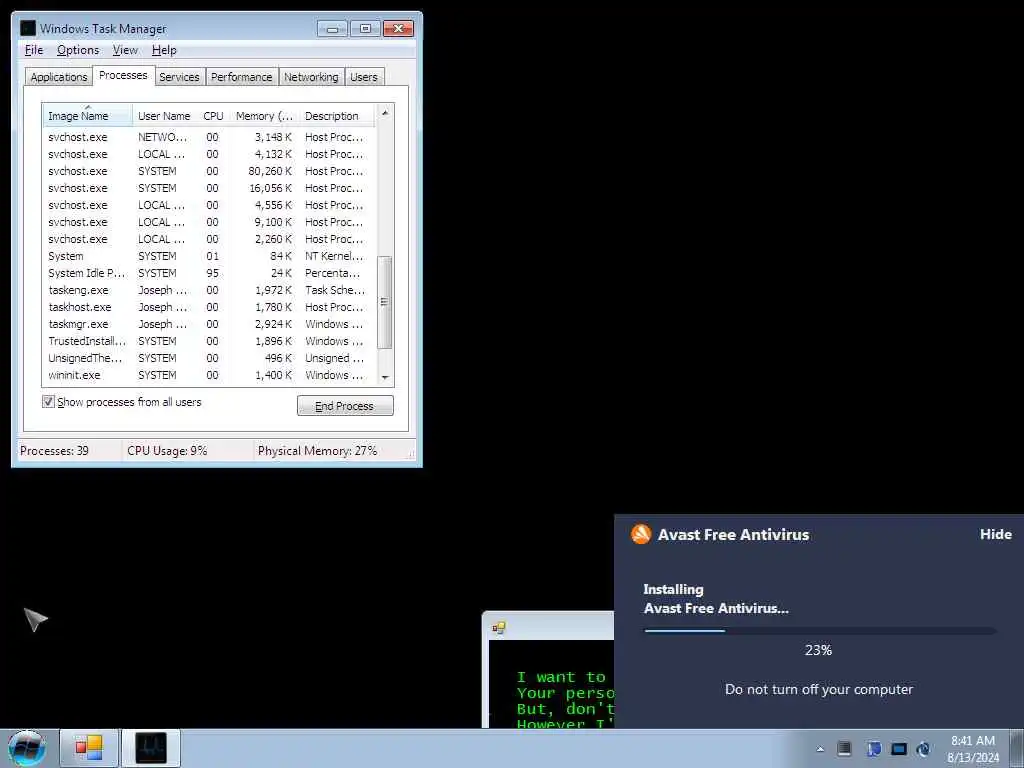
Task: Hide the Avast installer panel
Action: [995, 534]
